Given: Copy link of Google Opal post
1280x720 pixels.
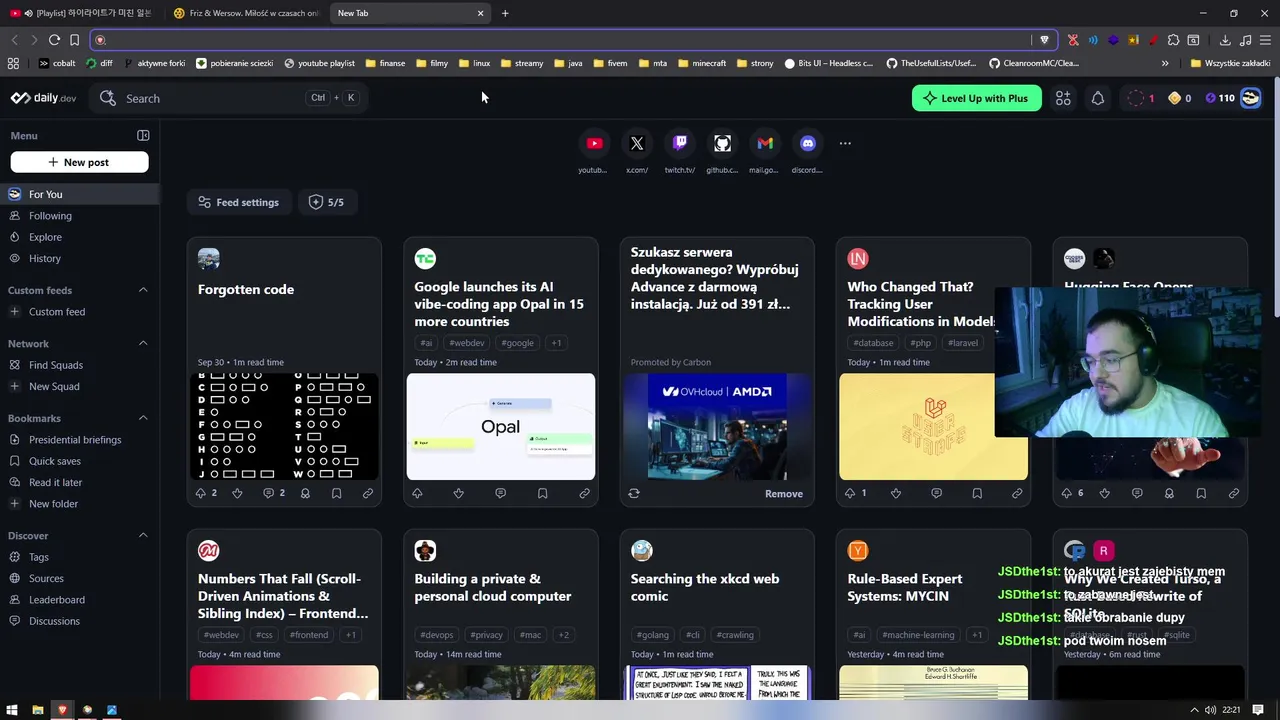Looking at the screenshot, I should [x=584, y=493].
